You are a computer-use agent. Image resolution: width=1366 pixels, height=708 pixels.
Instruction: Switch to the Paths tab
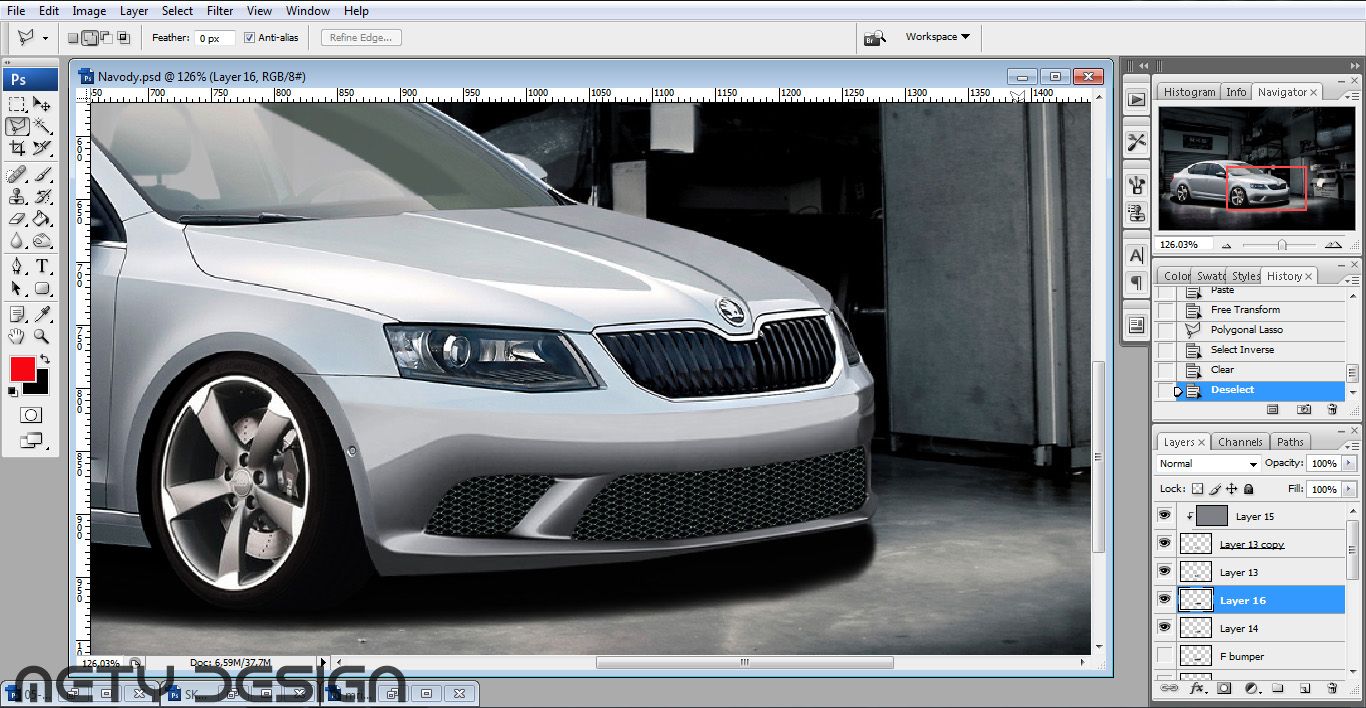(1290, 442)
